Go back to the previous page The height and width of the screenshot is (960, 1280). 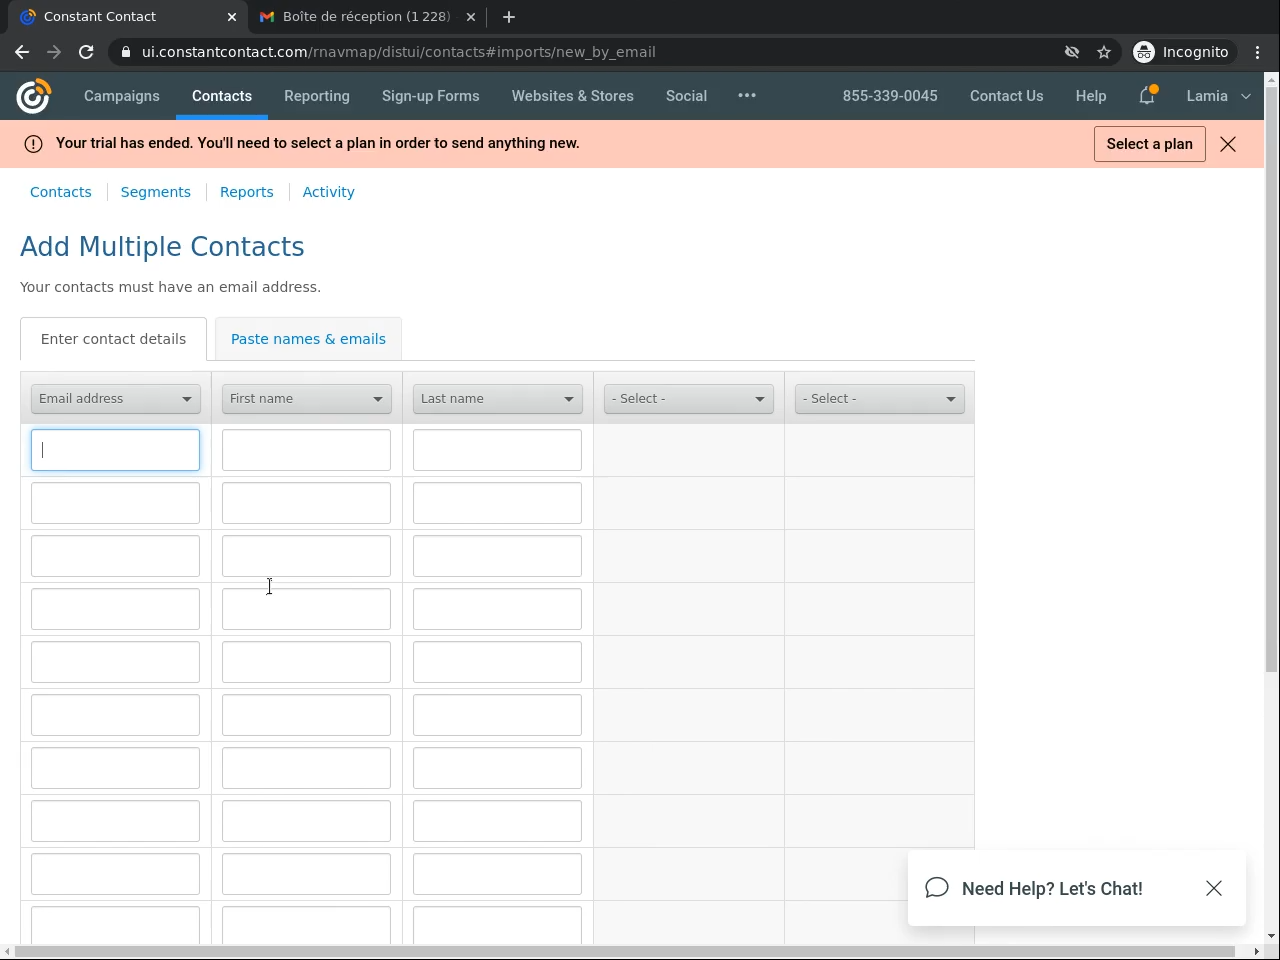click(x=22, y=52)
